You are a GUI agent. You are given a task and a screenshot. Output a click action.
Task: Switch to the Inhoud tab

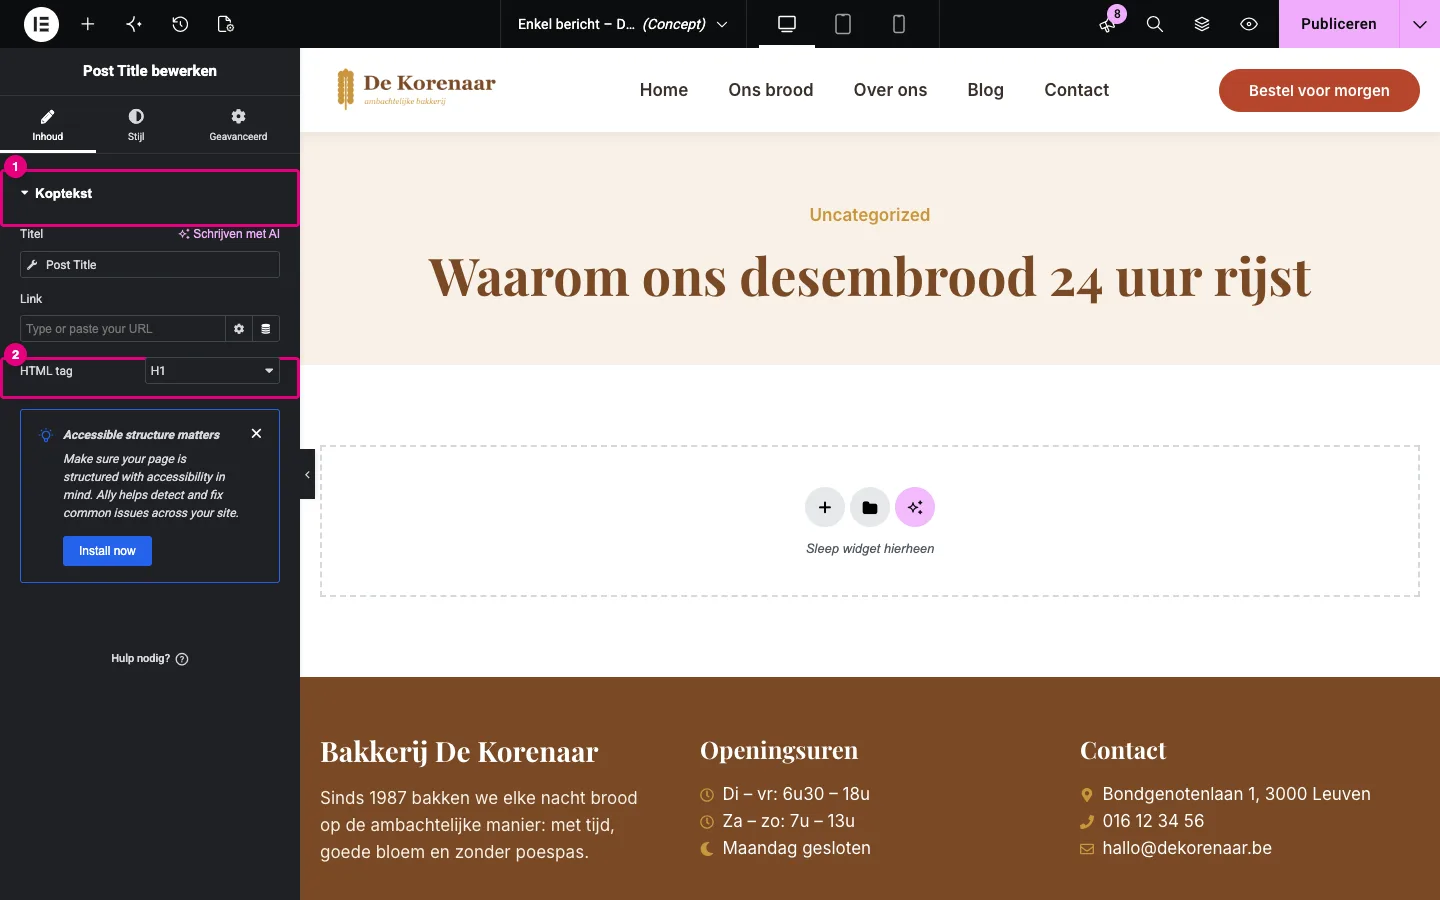[48, 125]
